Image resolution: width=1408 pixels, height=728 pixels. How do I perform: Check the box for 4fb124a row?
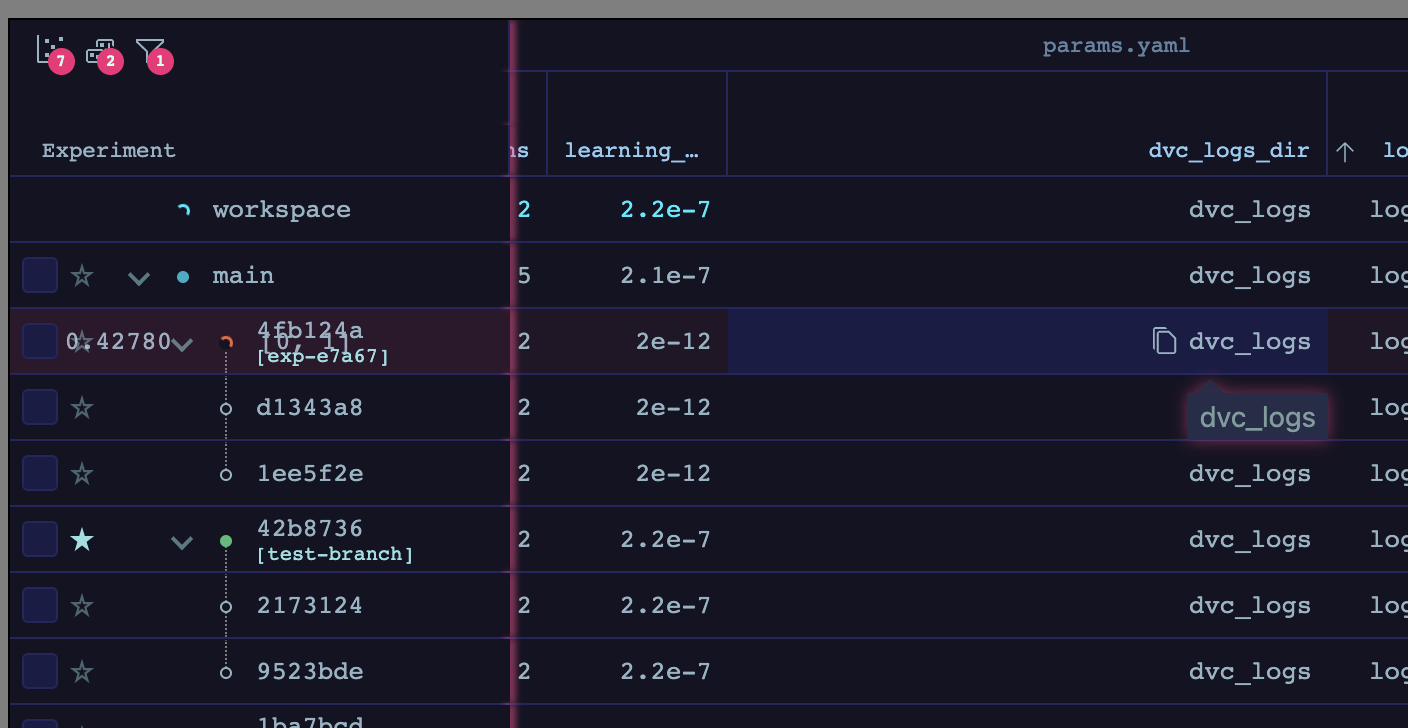[x=40, y=341]
